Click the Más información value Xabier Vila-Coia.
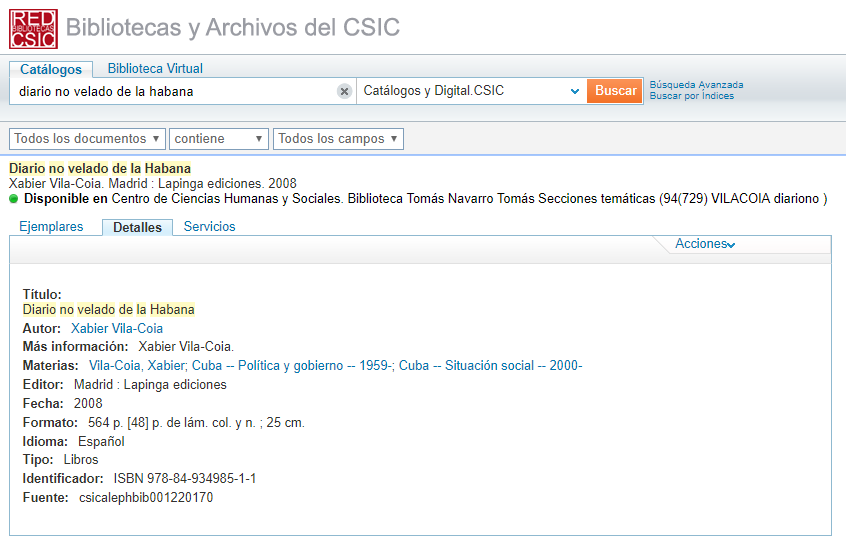Viewport: 846px width, 546px height. click(186, 346)
